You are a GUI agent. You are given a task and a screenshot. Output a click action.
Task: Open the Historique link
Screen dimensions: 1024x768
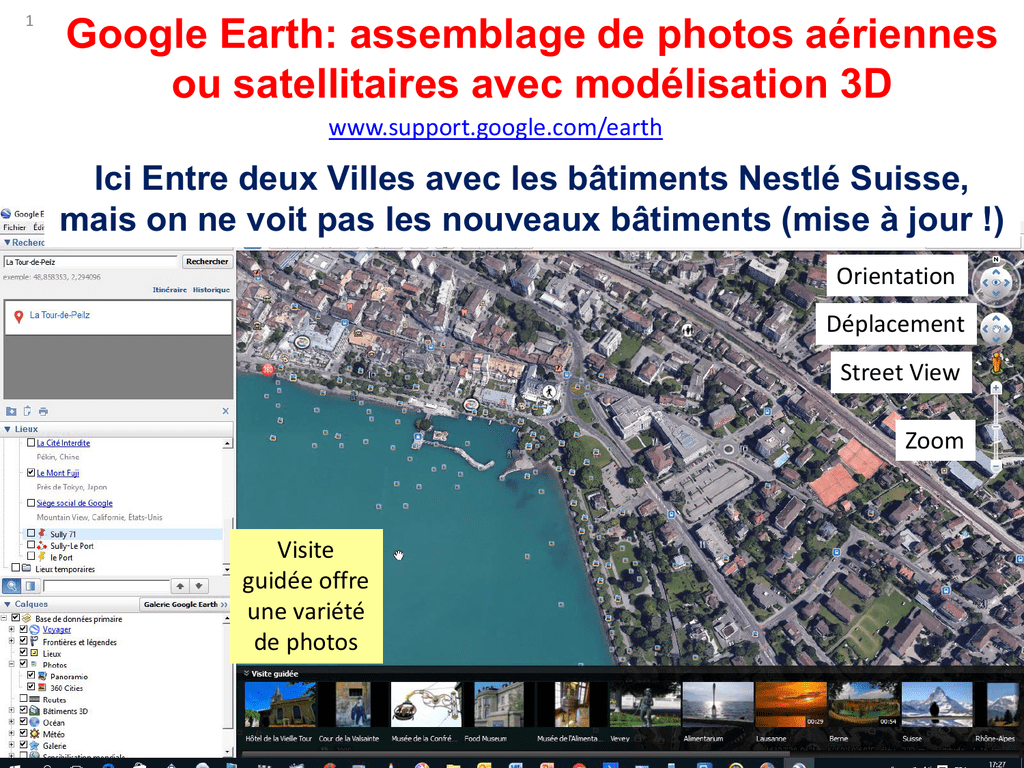(x=211, y=289)
